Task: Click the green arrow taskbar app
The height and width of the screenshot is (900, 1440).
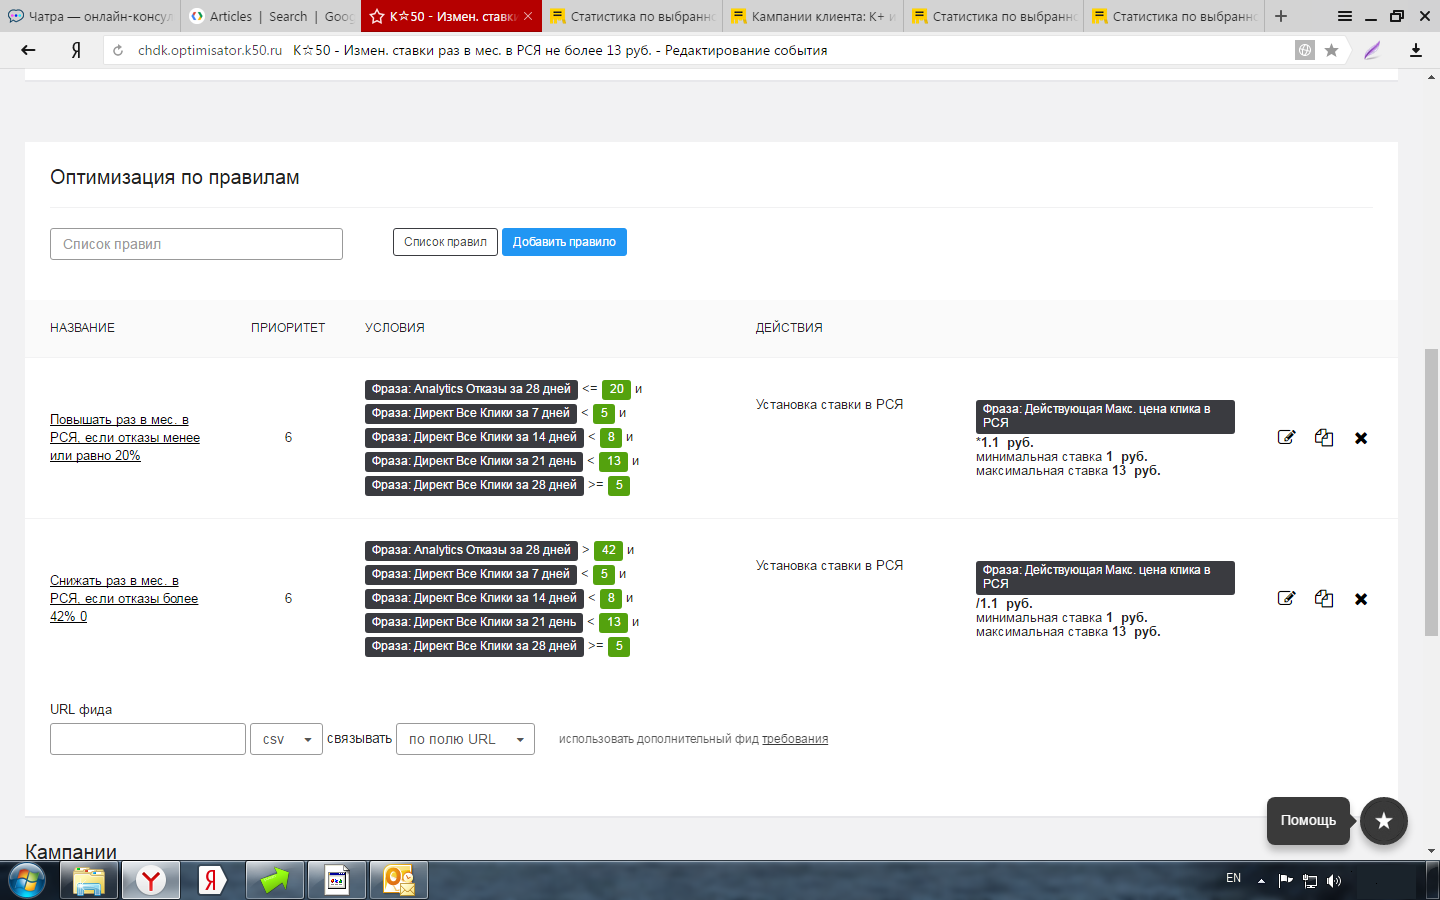Action: [x=274, y=881]
